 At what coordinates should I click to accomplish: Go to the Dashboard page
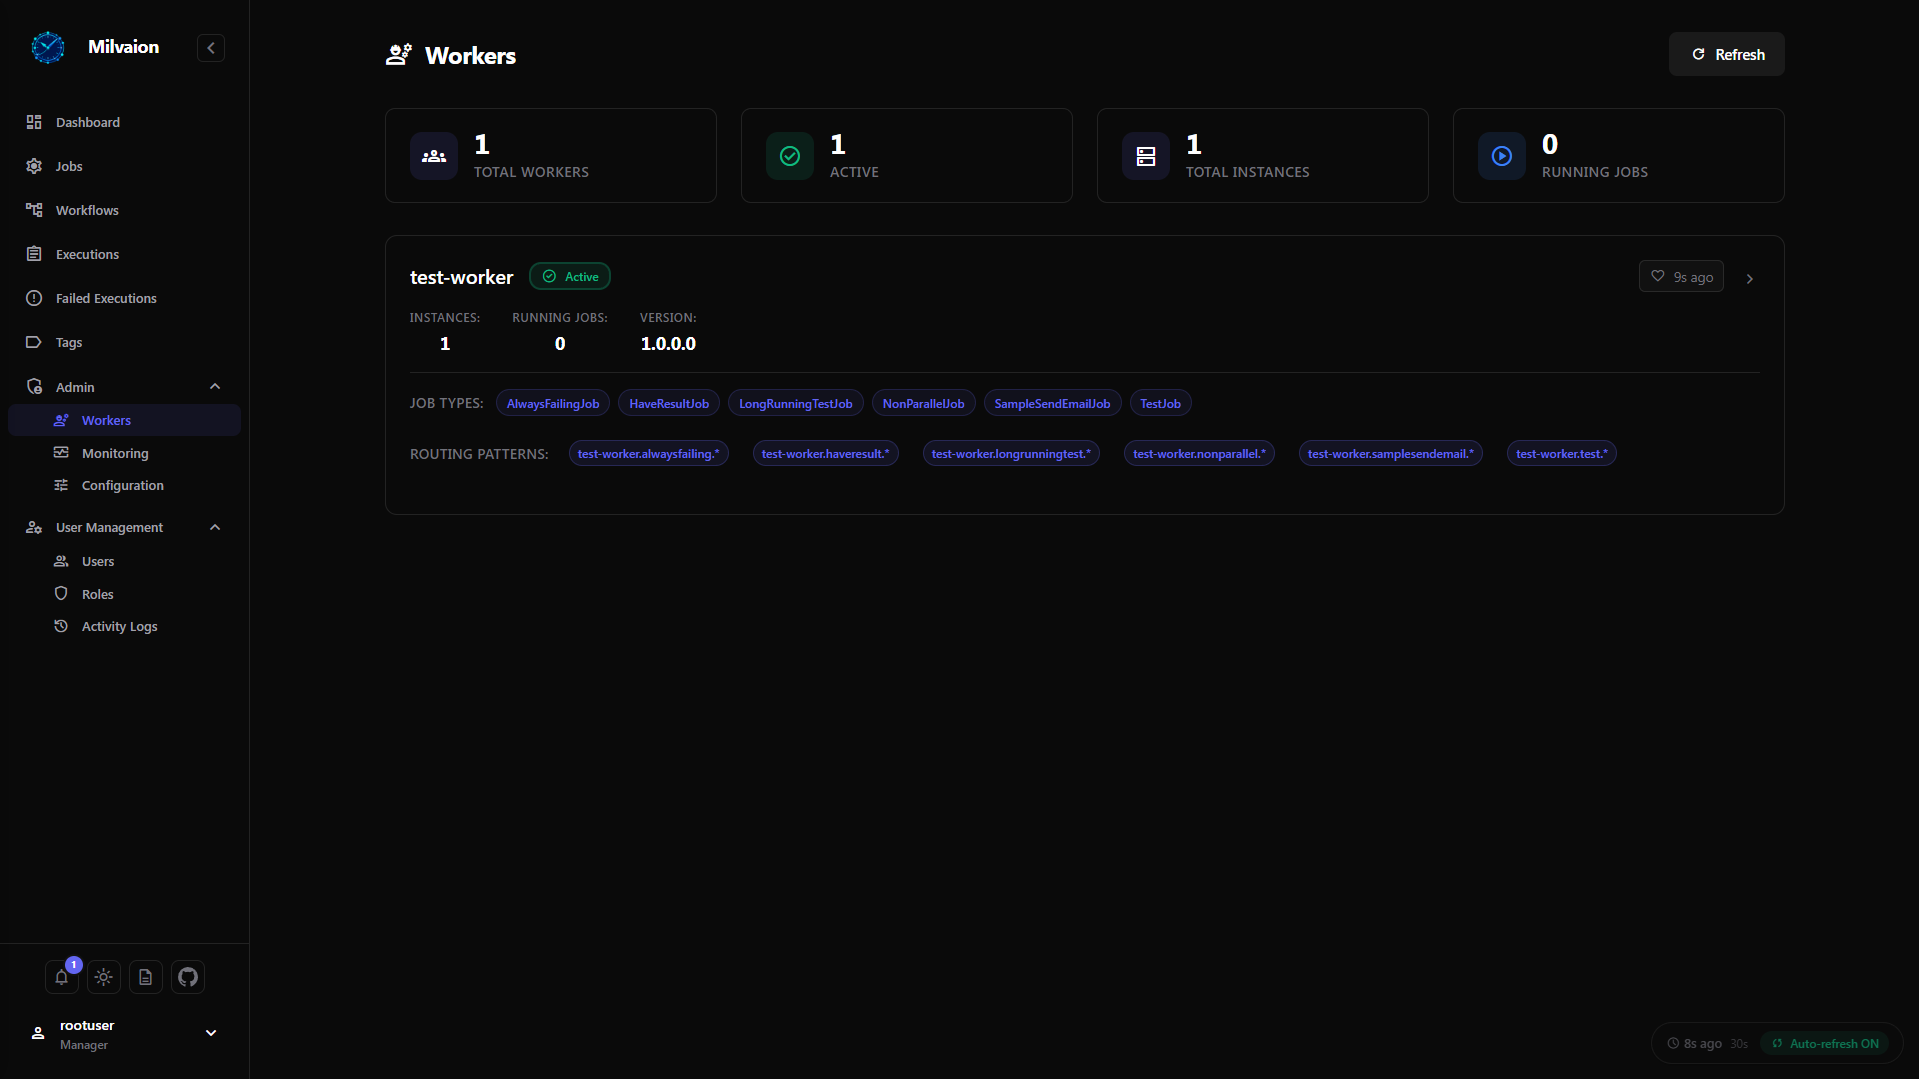pyautogui.click(x=88, y=122)
